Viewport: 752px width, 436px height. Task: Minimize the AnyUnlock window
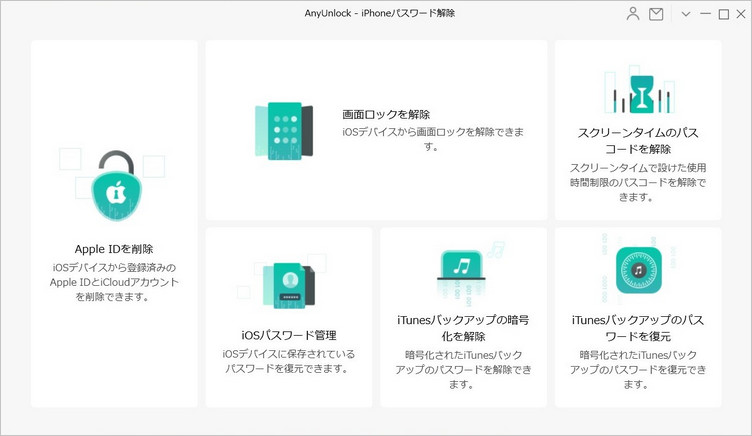click(x=705, y=14)
